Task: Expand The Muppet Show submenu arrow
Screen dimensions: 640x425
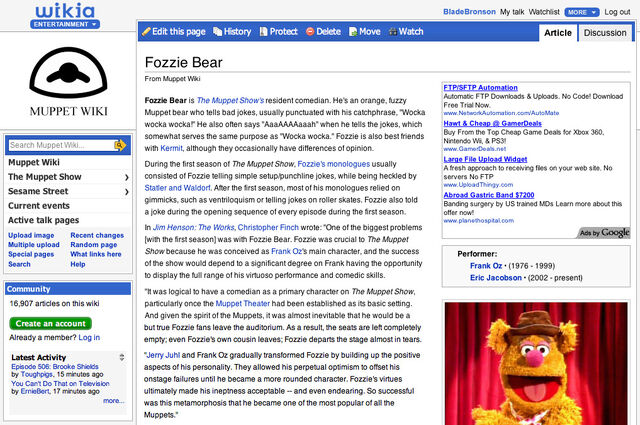Action: pos(127,177)
